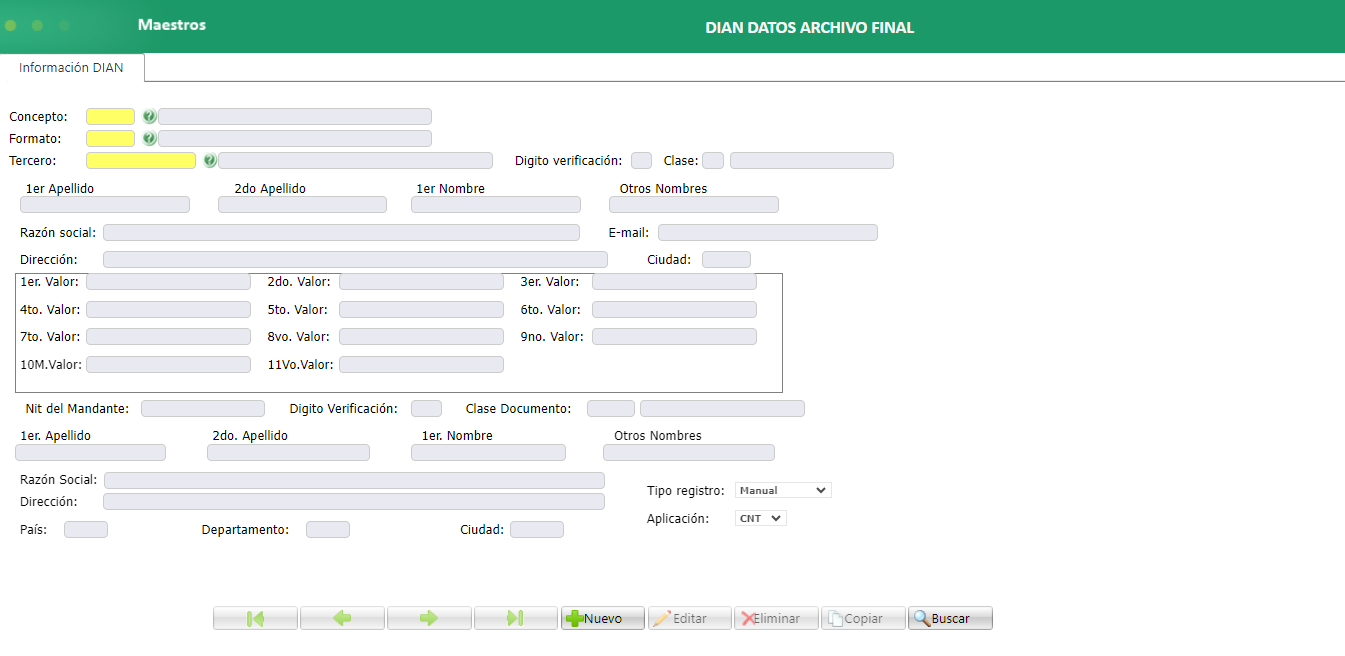Go to first record navigation button
Screen dimensions: 1345x656
pos(255,618)
